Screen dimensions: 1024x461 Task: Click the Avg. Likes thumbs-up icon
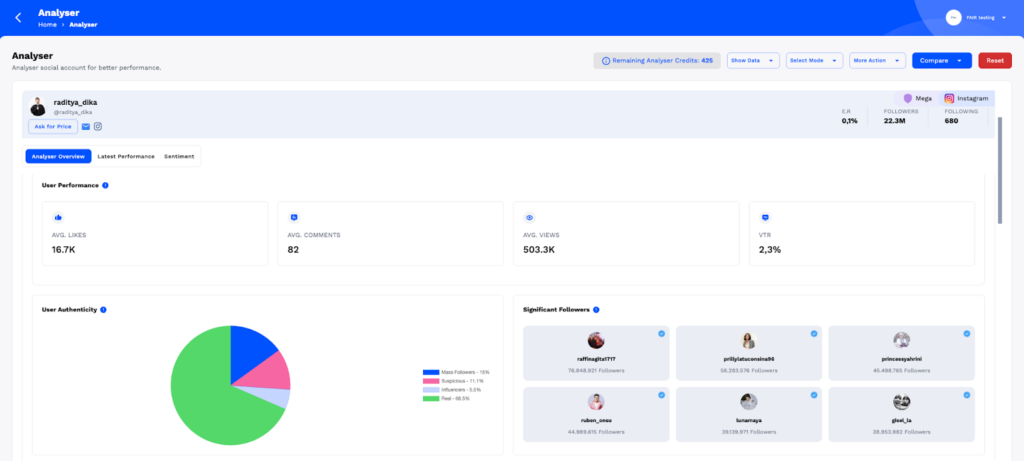click(x=58, y=217)
